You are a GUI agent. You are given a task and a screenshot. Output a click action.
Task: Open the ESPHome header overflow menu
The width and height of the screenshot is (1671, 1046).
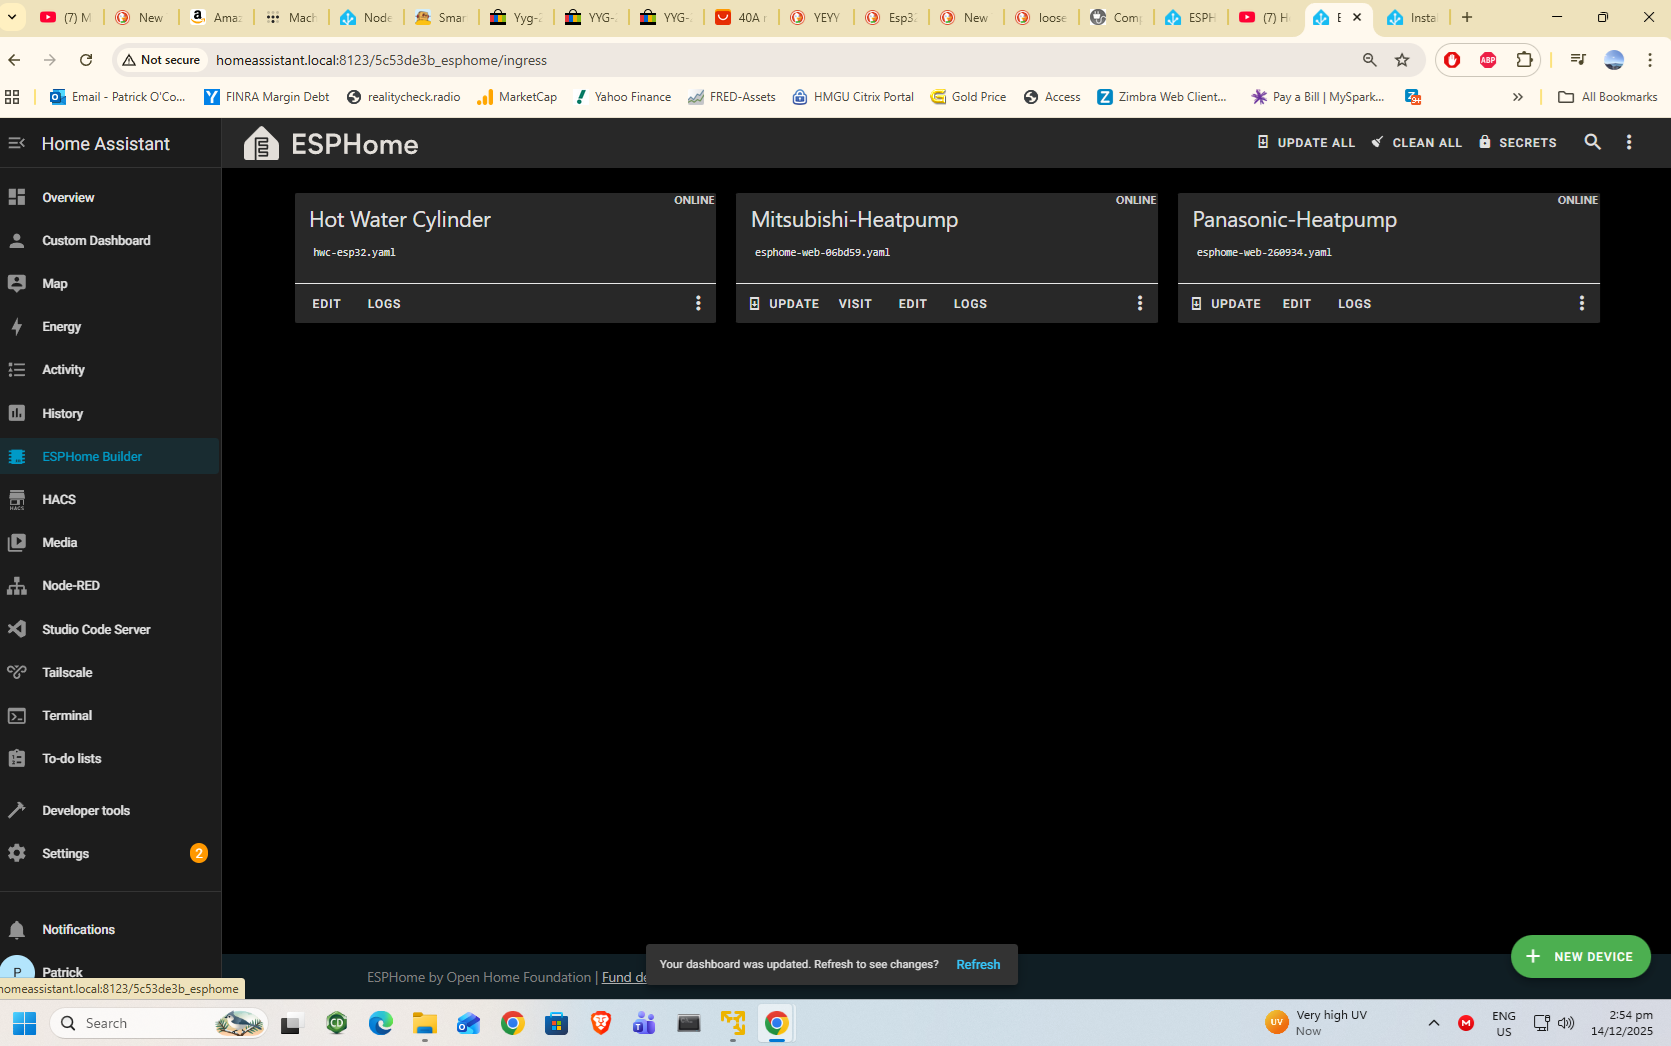coord(1629,143)
